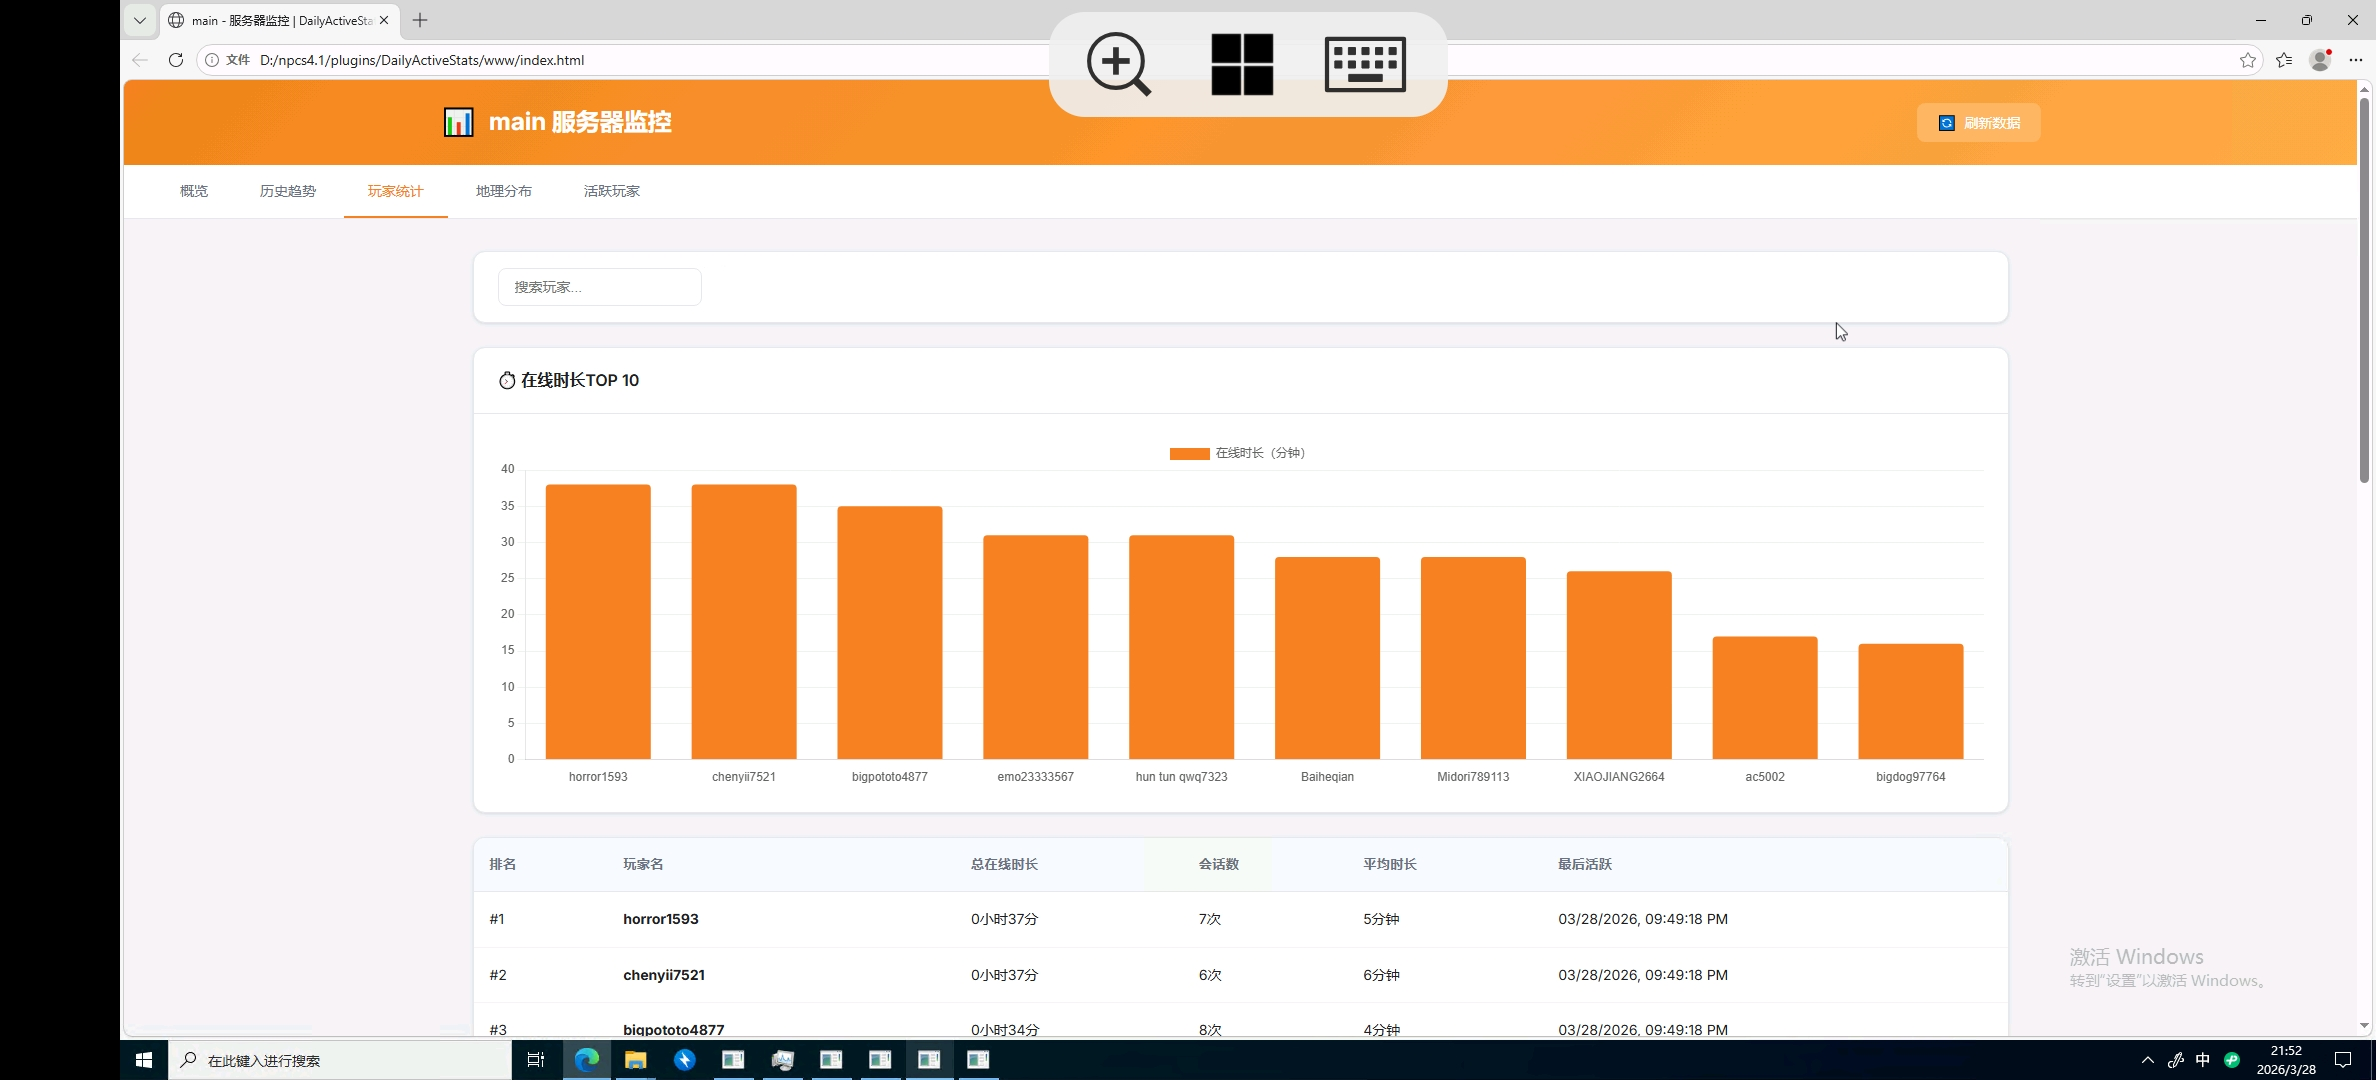Click the 刷新数据 button
The width and height of the screenshot is (2376, 1080).
(1978, 123)
